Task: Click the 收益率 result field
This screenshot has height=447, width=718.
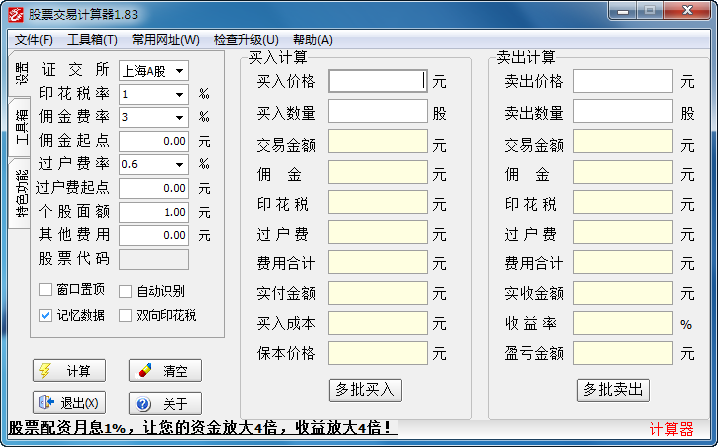Action: coord(623,322)
